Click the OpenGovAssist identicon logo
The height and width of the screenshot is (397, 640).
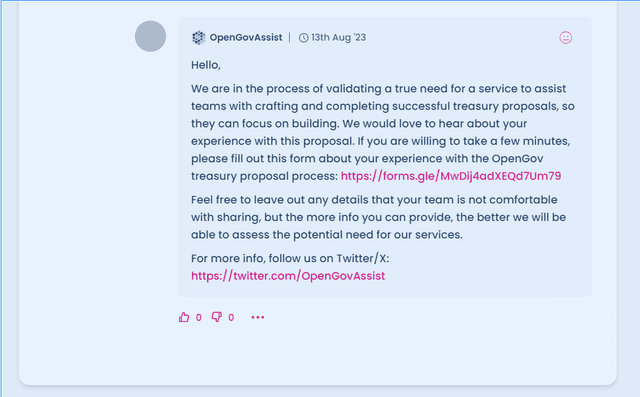(x=198, y=38)
